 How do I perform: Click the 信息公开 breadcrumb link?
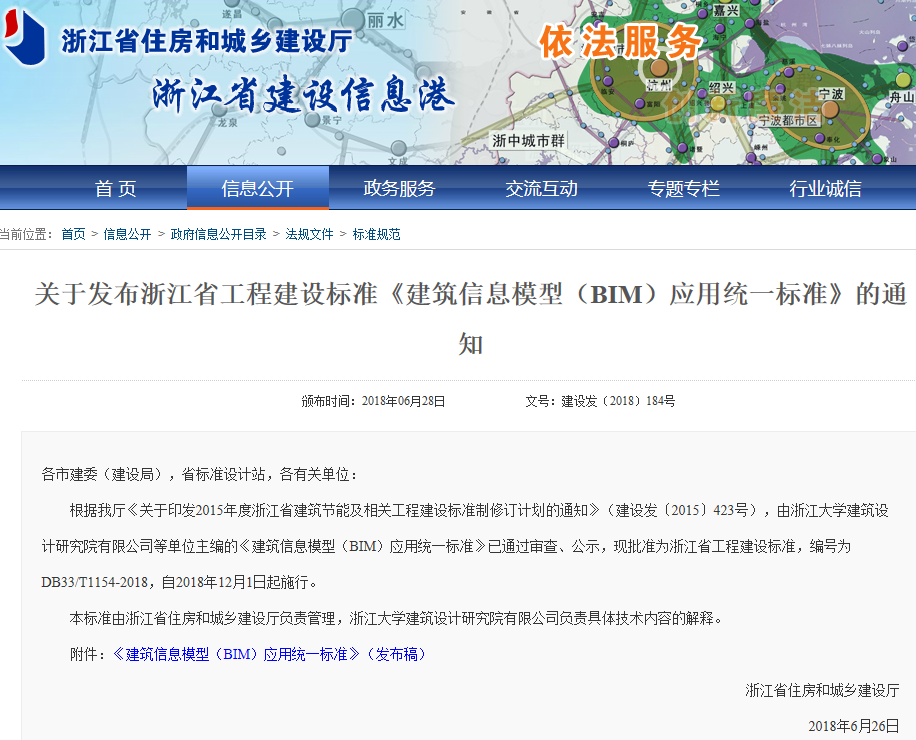point(127,234)
